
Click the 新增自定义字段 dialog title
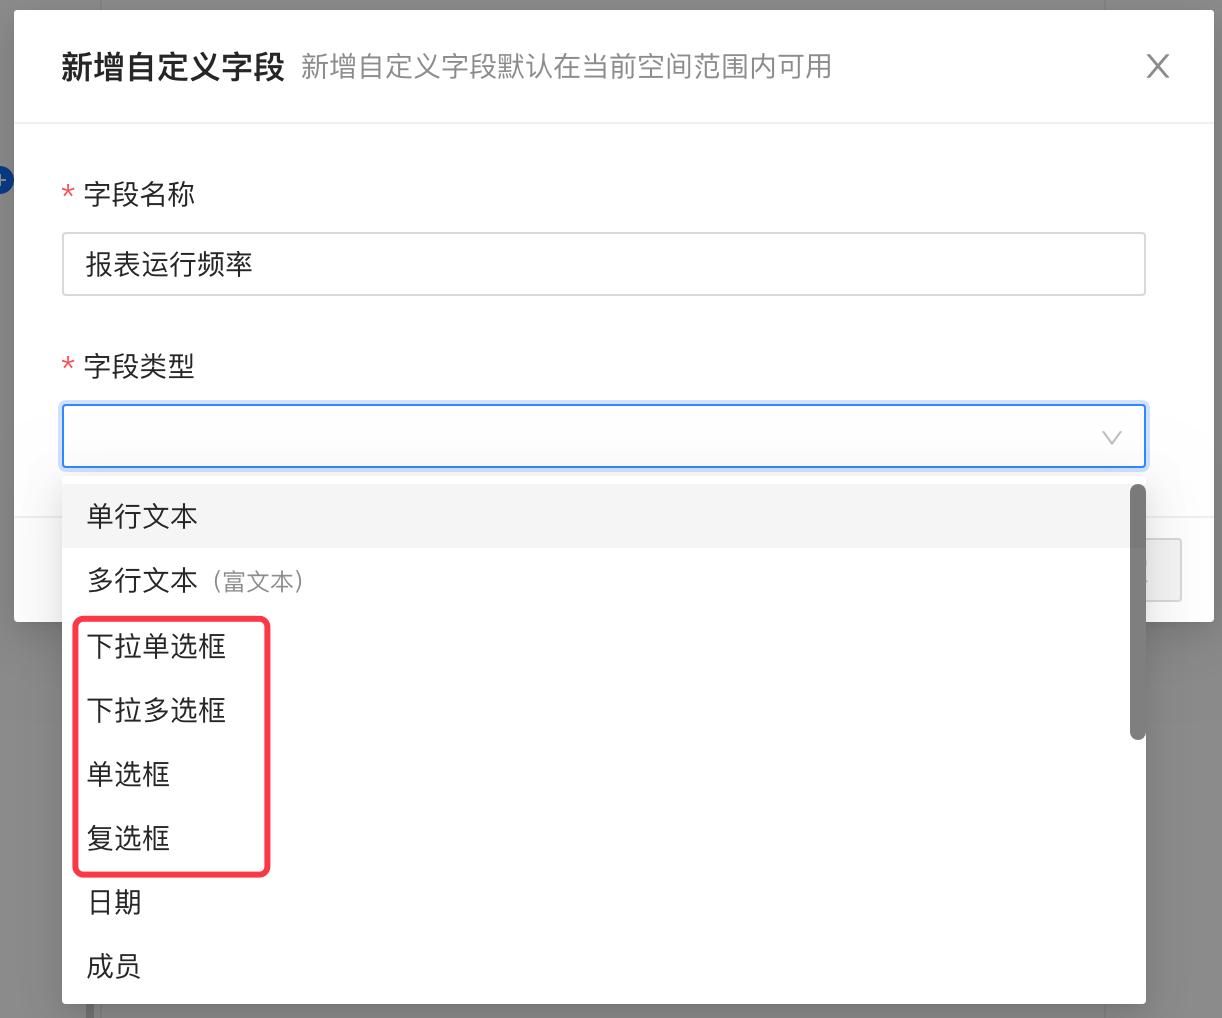pyautogui.click(x=173, y=67)
